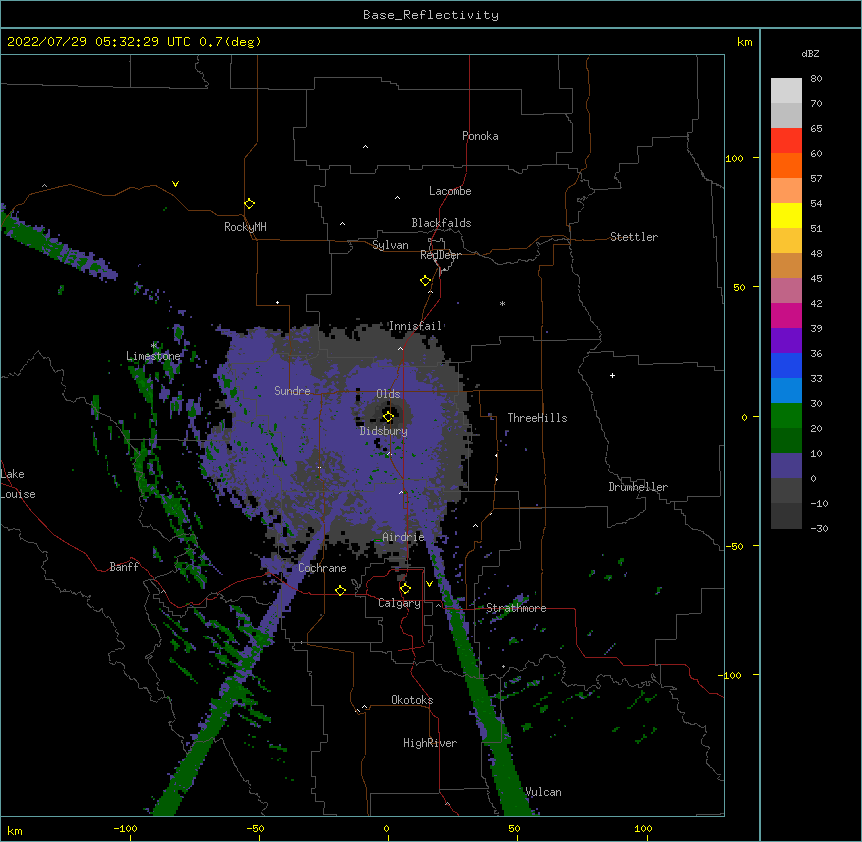Click the Sundre town label

tap(292, 391)
